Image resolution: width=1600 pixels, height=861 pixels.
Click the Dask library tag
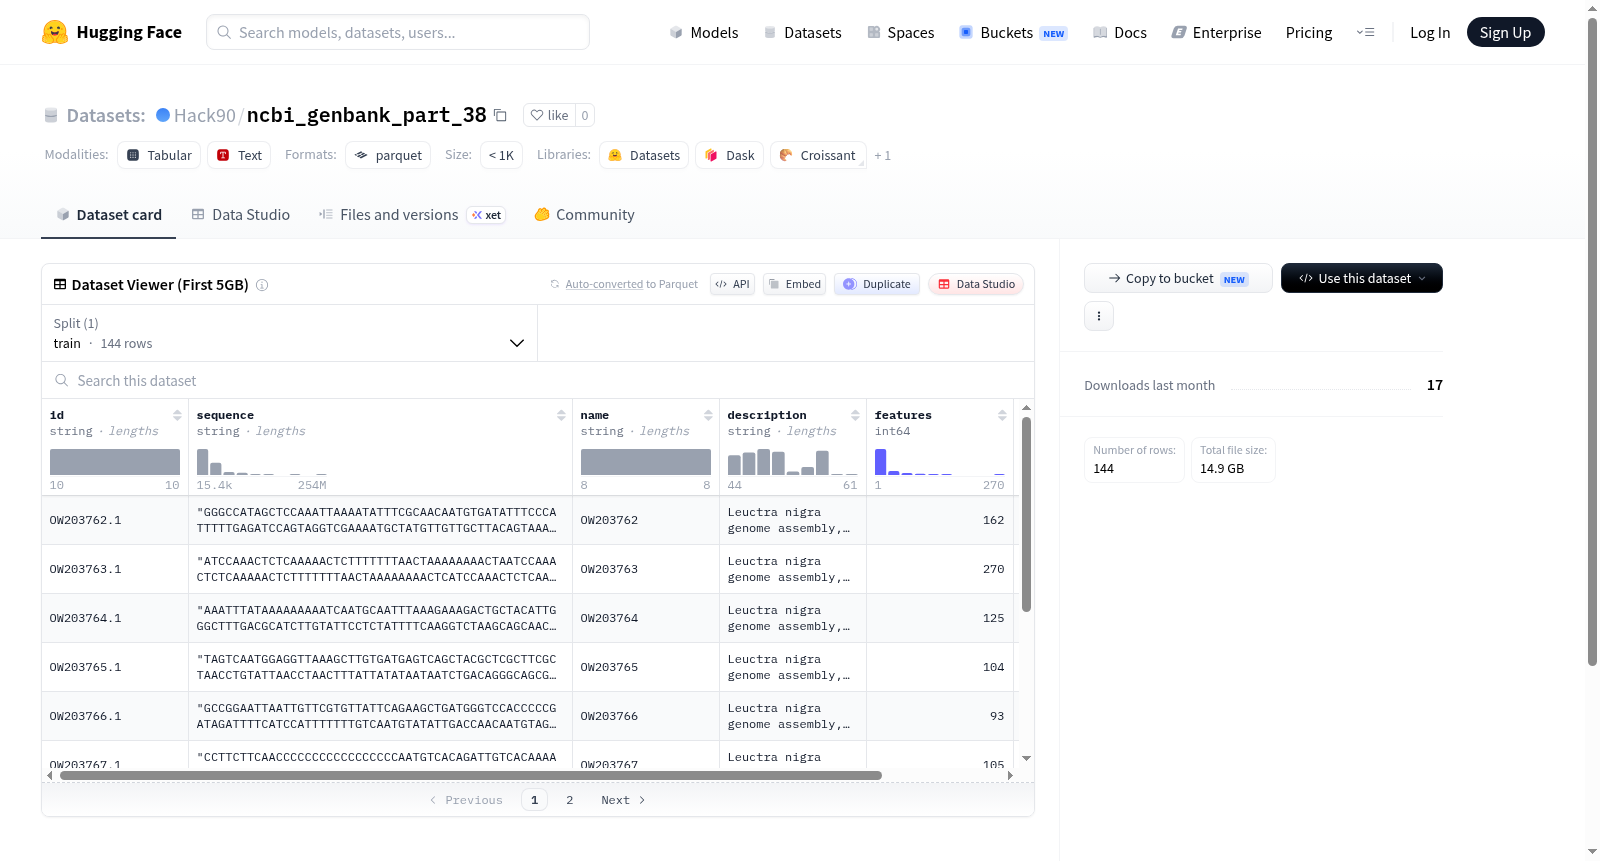(730, 155)
